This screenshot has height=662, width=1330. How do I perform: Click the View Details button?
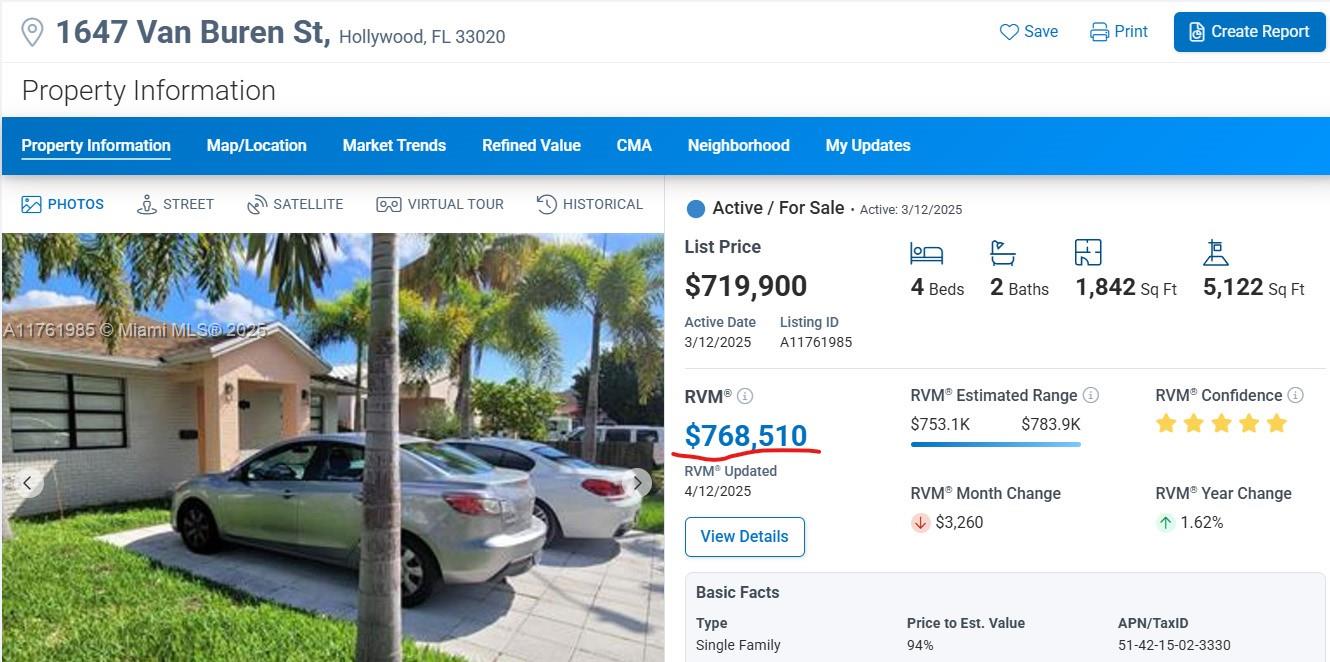(x=744, y=537)
